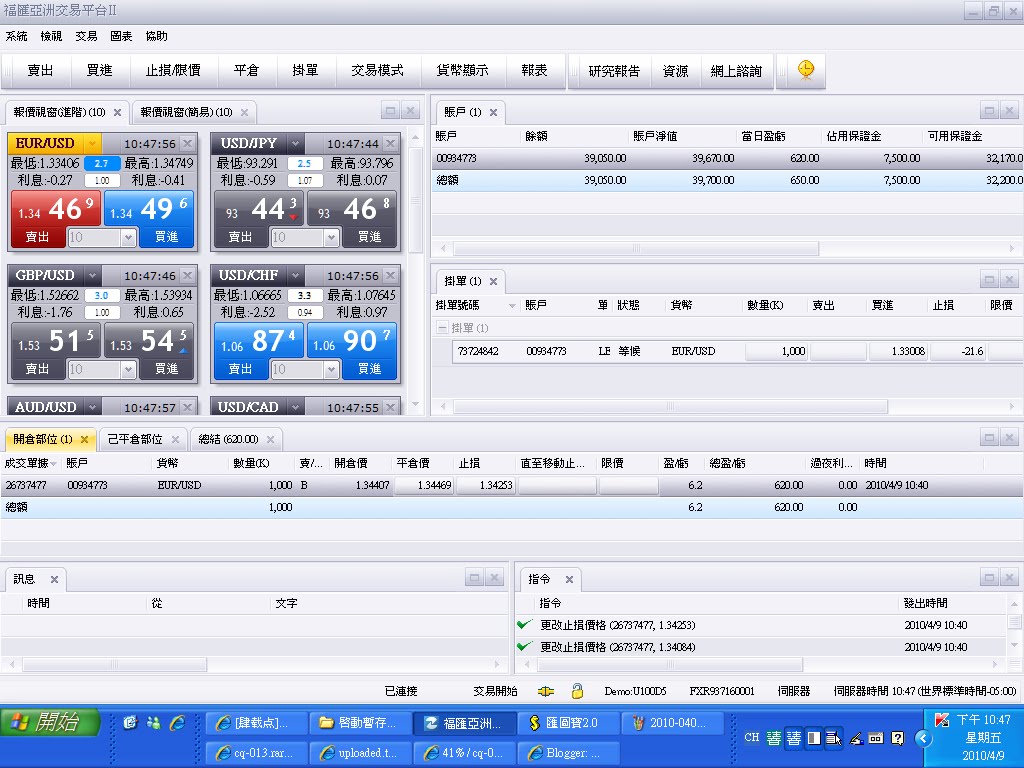
Task: Open the USD/JPY pair dropdown
Action: [295, 143]
